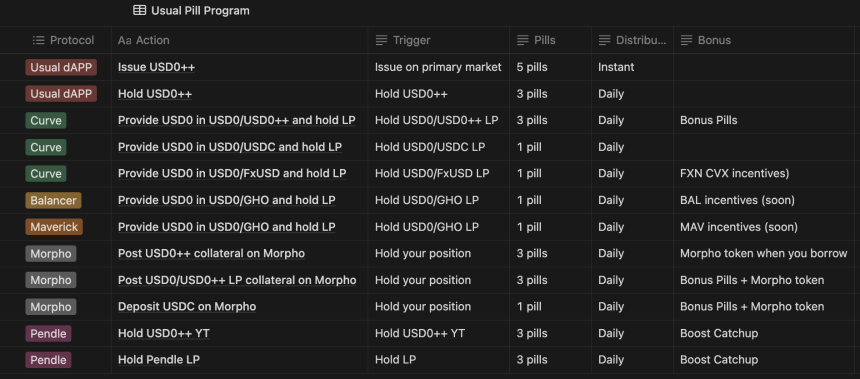Click Curve tag in the USD0/USDC row
The image size is (860, 379).
(x=46, y=147)
